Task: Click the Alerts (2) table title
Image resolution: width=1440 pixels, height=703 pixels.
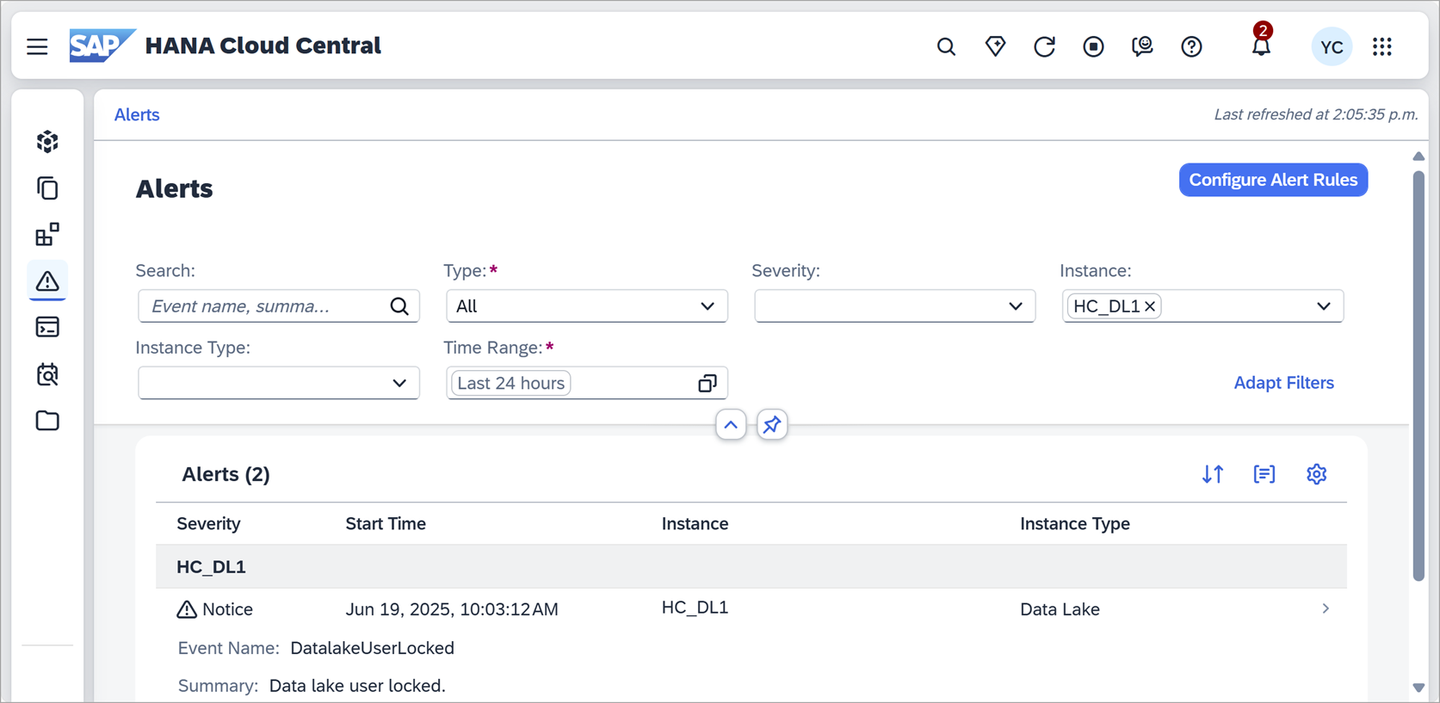Action: (x=226, y=474)
